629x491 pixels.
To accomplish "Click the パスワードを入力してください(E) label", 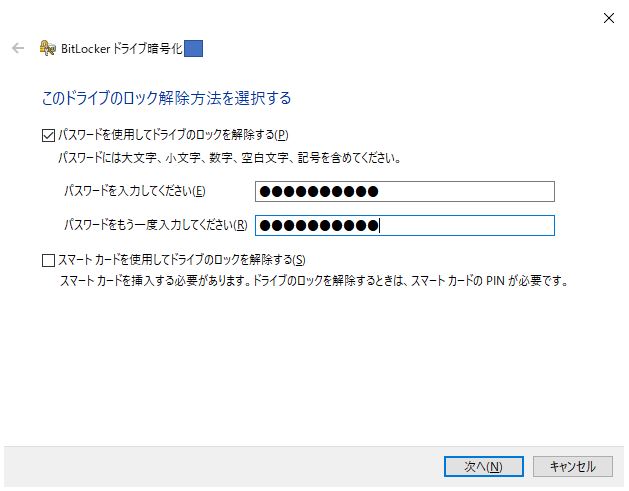I will point(135,191).
